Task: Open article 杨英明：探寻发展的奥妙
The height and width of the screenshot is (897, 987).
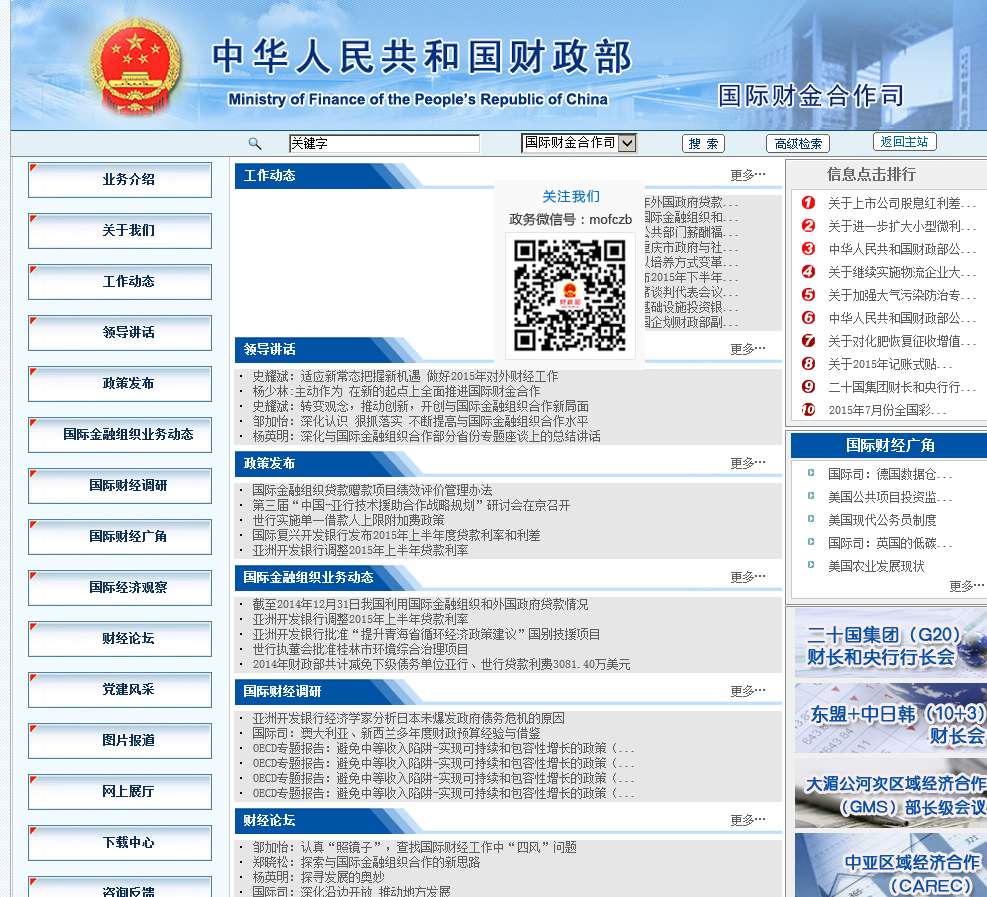Action: tap(319, 877)
